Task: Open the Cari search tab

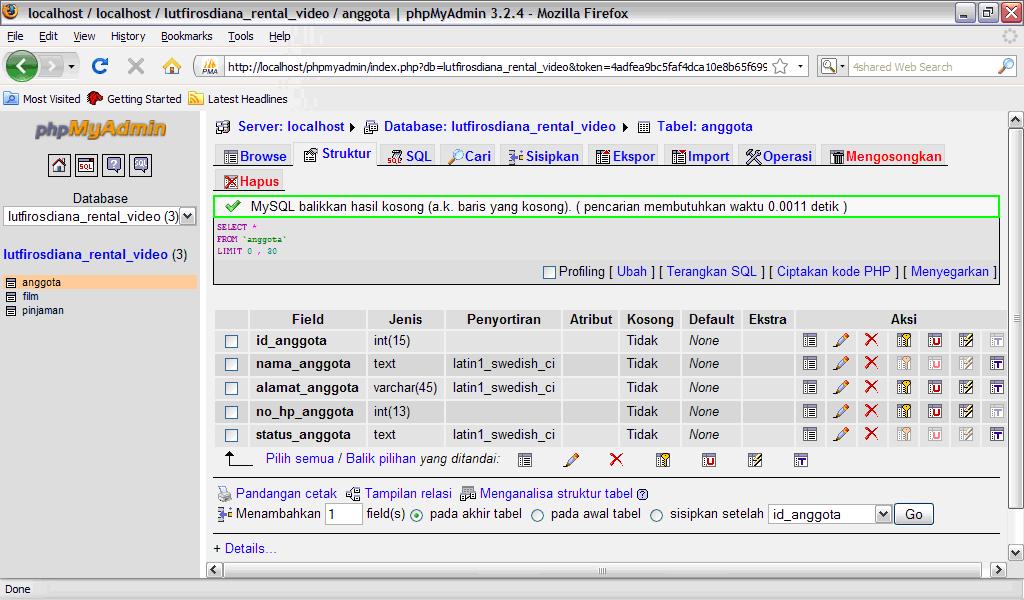Action: click(x=469, y=157)
